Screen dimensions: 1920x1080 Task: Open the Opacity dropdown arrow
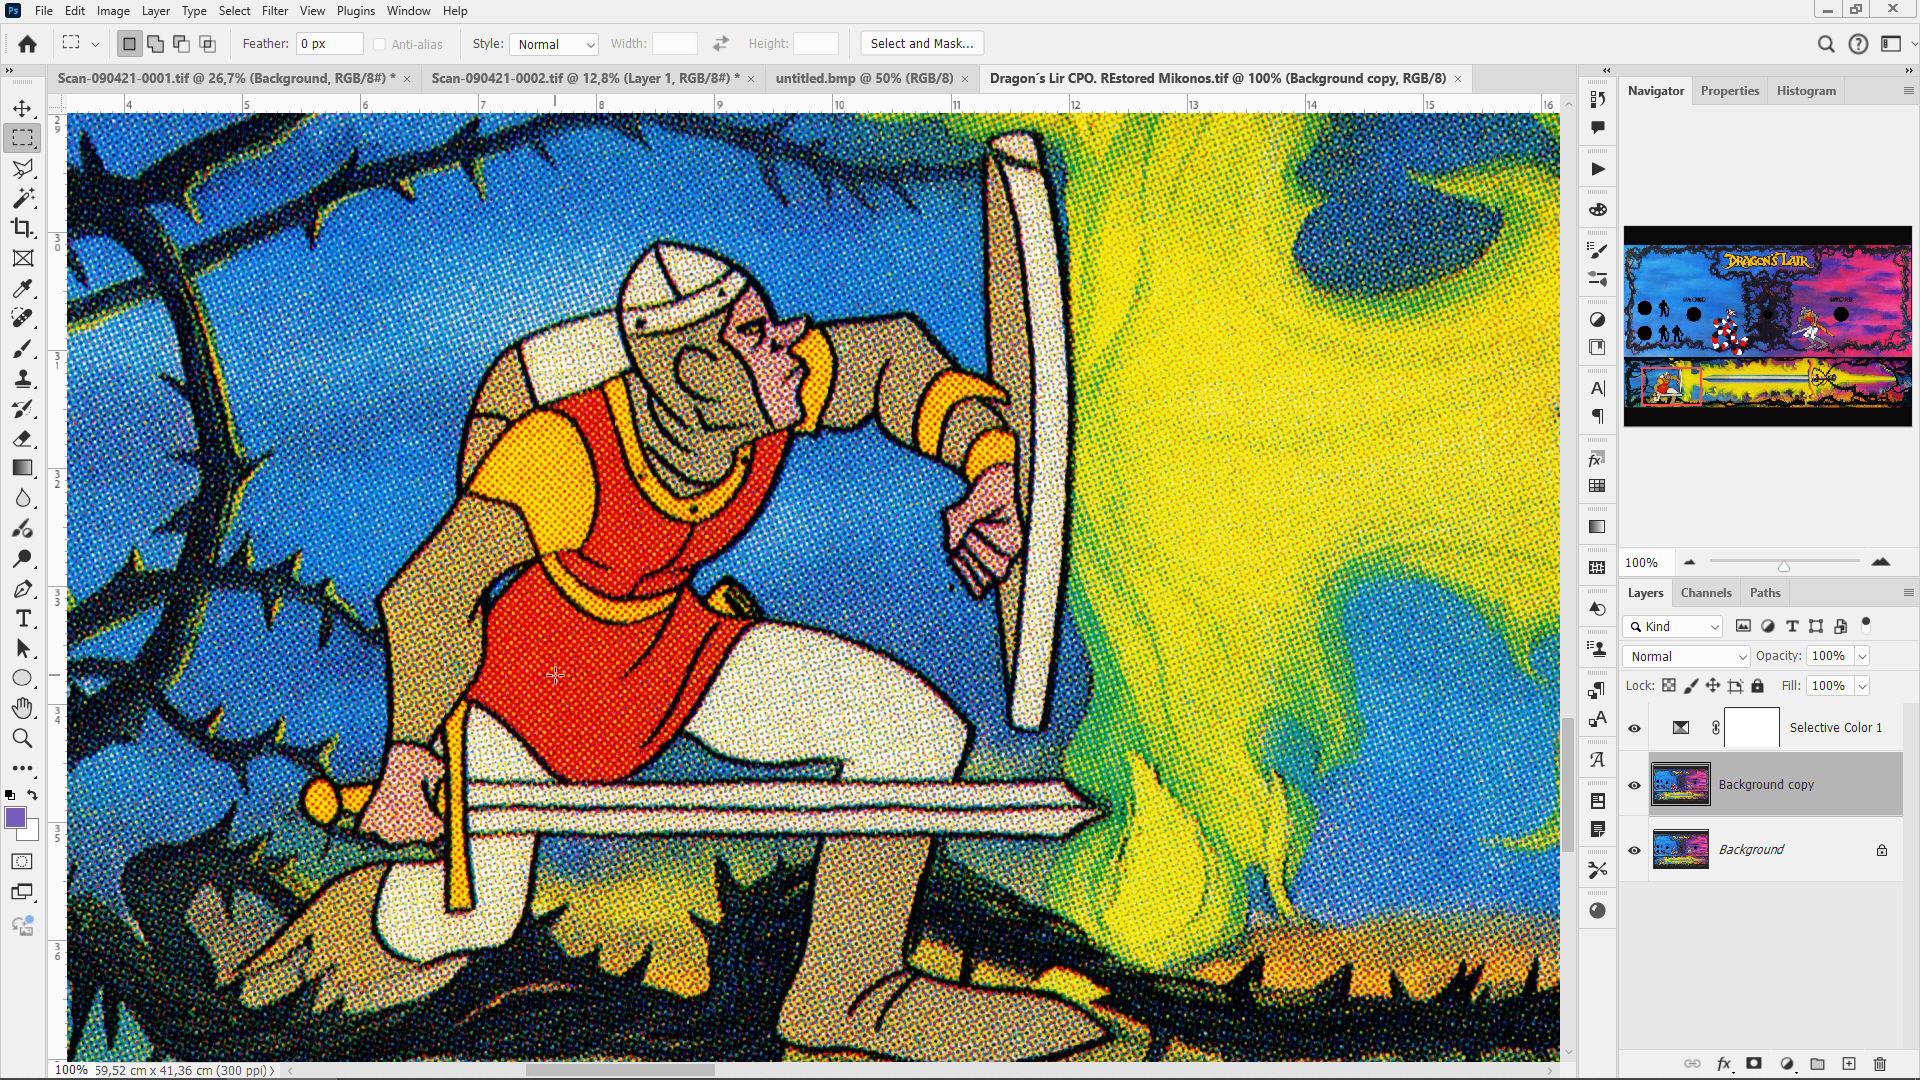pyautogui.click(x=1862, y=656)
